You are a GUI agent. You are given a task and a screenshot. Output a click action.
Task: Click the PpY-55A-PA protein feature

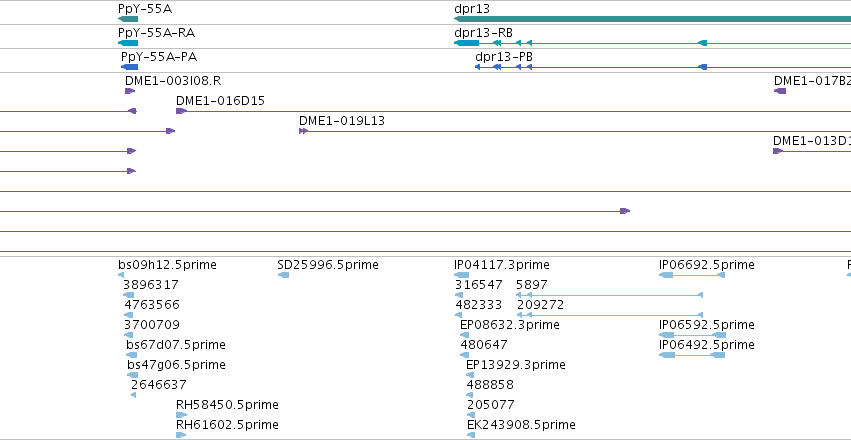tap(130, 67)
